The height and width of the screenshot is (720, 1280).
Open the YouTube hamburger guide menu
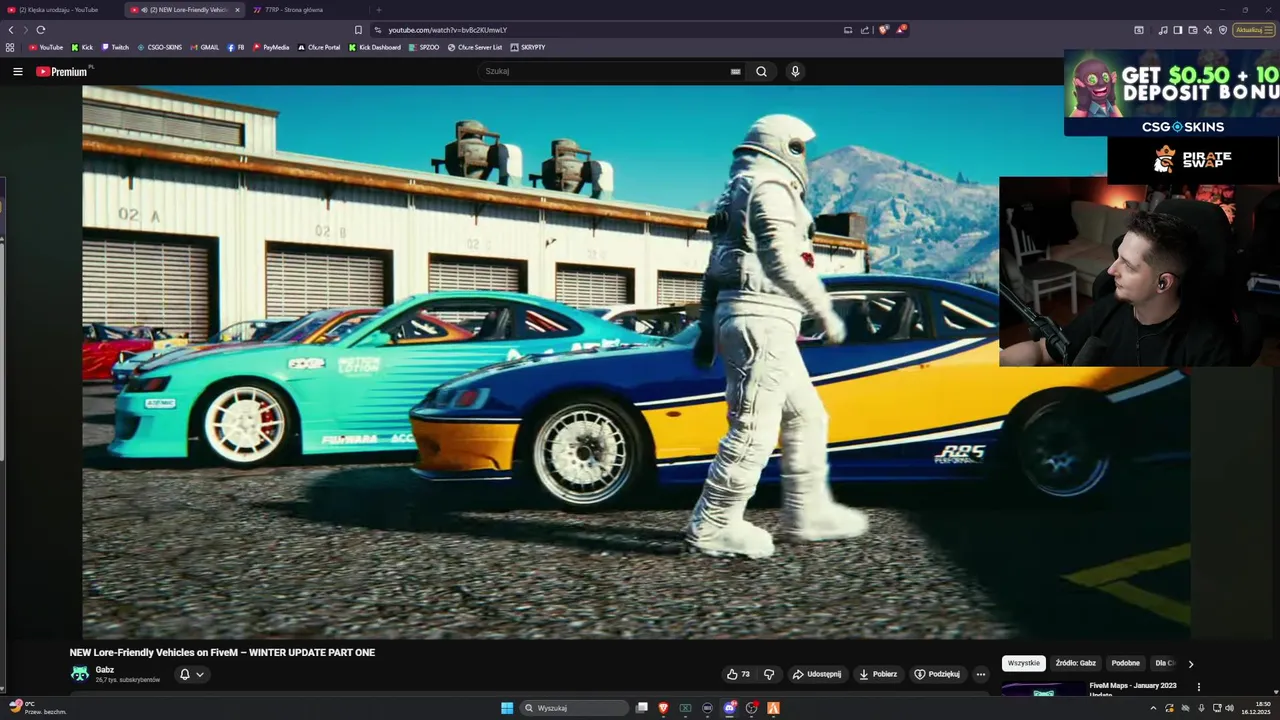[x=17, y=71]
